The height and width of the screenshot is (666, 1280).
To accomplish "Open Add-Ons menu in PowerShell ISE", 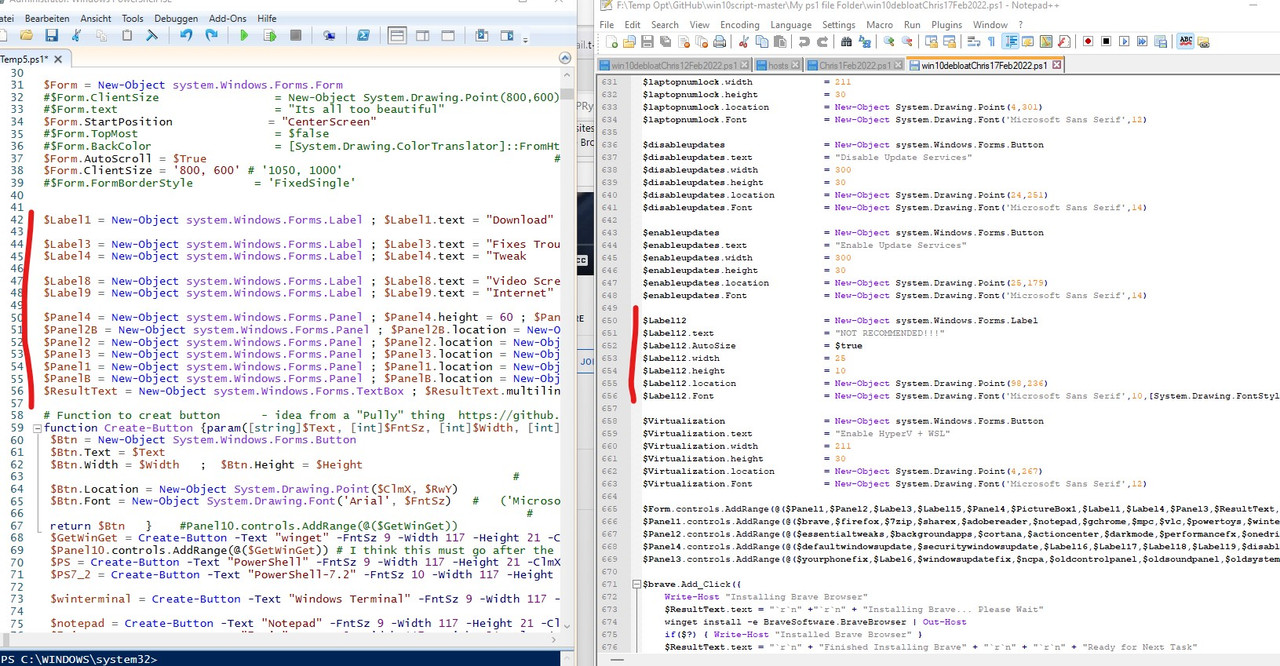I will coord(228,18).
